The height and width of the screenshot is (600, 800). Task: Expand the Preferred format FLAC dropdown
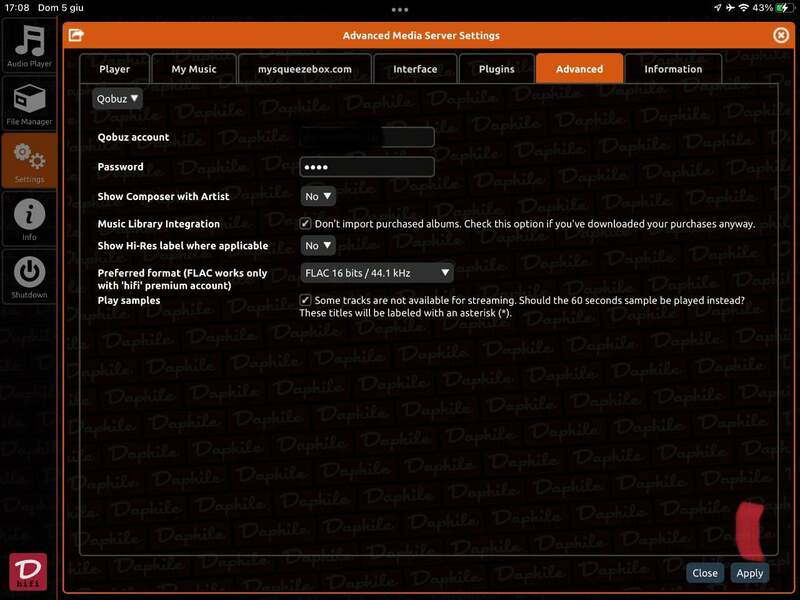(x=377, y=272)
